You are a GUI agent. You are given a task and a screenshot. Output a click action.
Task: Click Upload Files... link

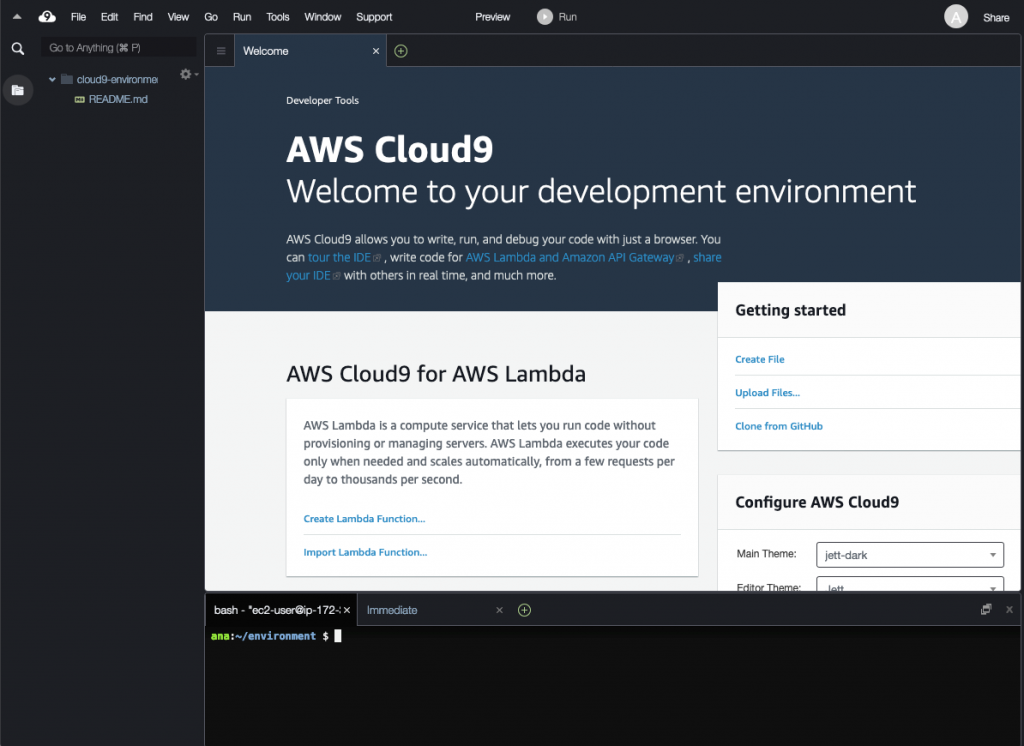tap(767, 393)
